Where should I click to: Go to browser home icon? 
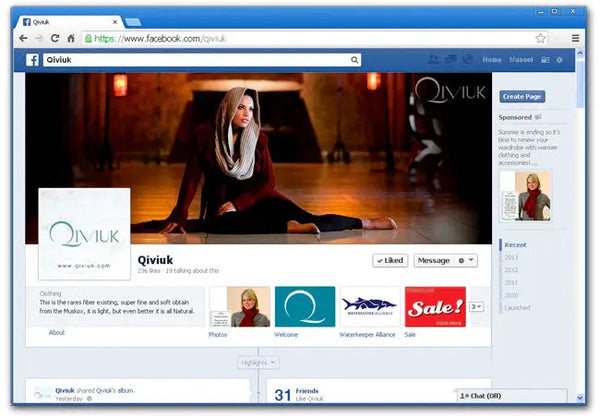[x=71, y=38]
